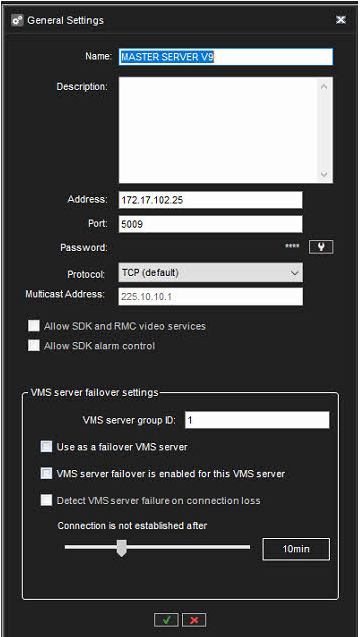The height and width of the screenshot is (637, 361).
Task: Toggle Allow SDK alarm control checkbox
Action: click(x=34, y=346)
